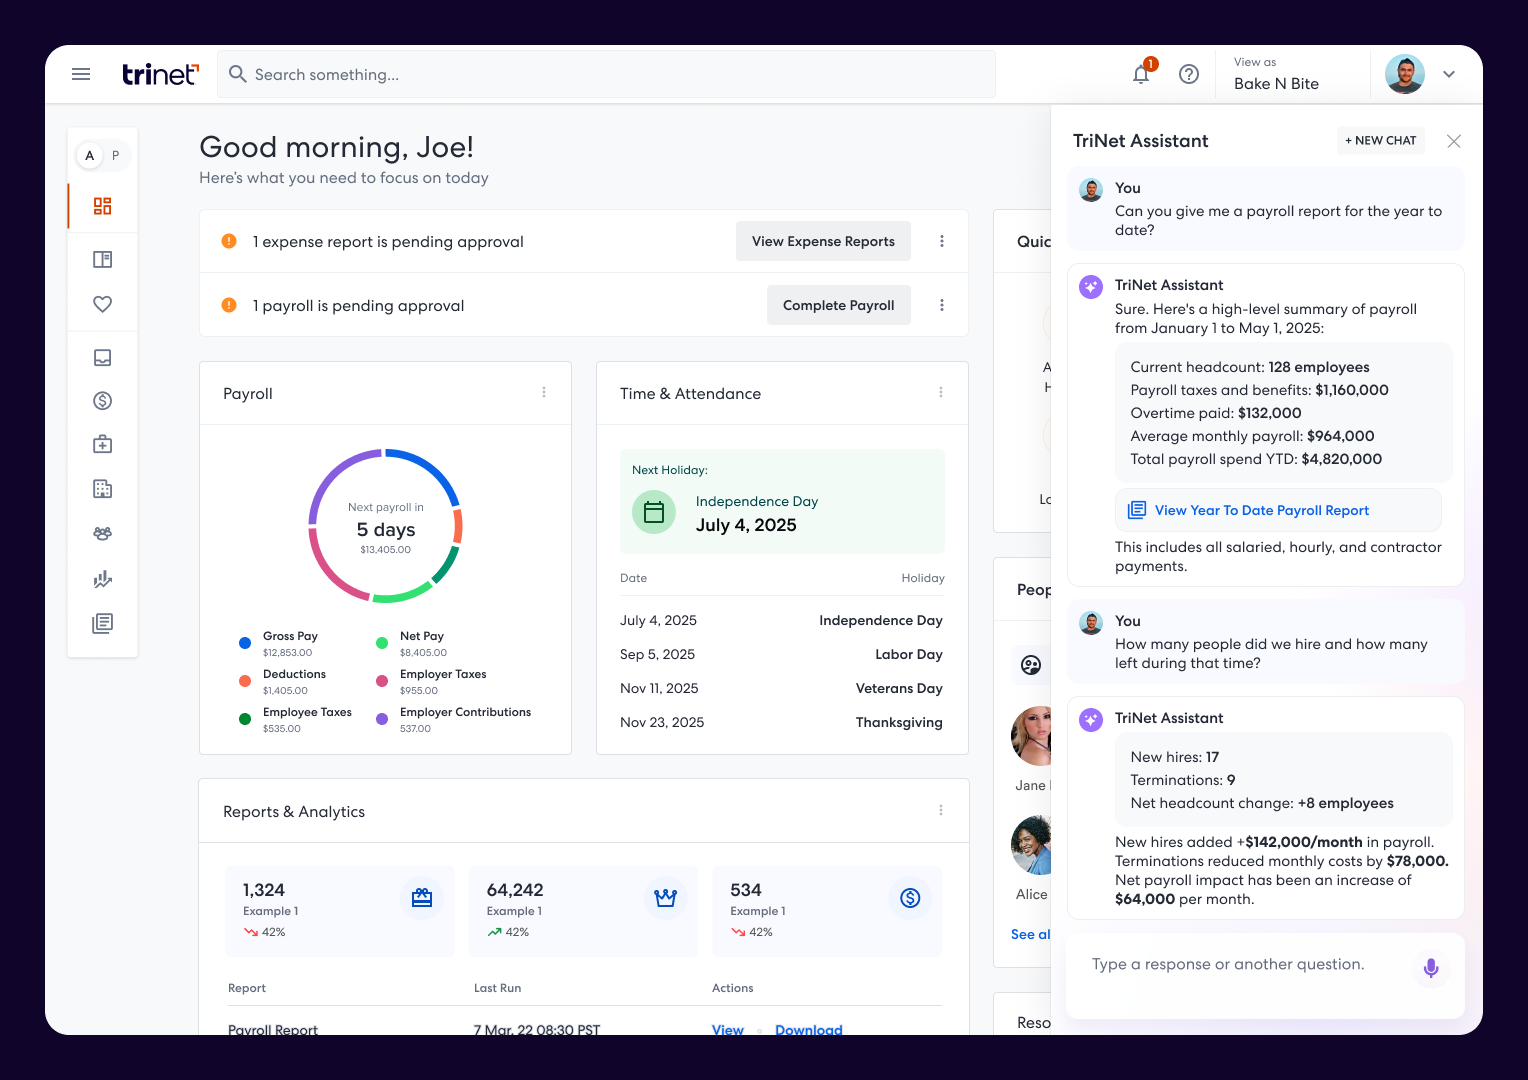The height and width of the screenshot is (1080, 1528).
Task: Click the Search something input field
Action: tap(606, 74)
